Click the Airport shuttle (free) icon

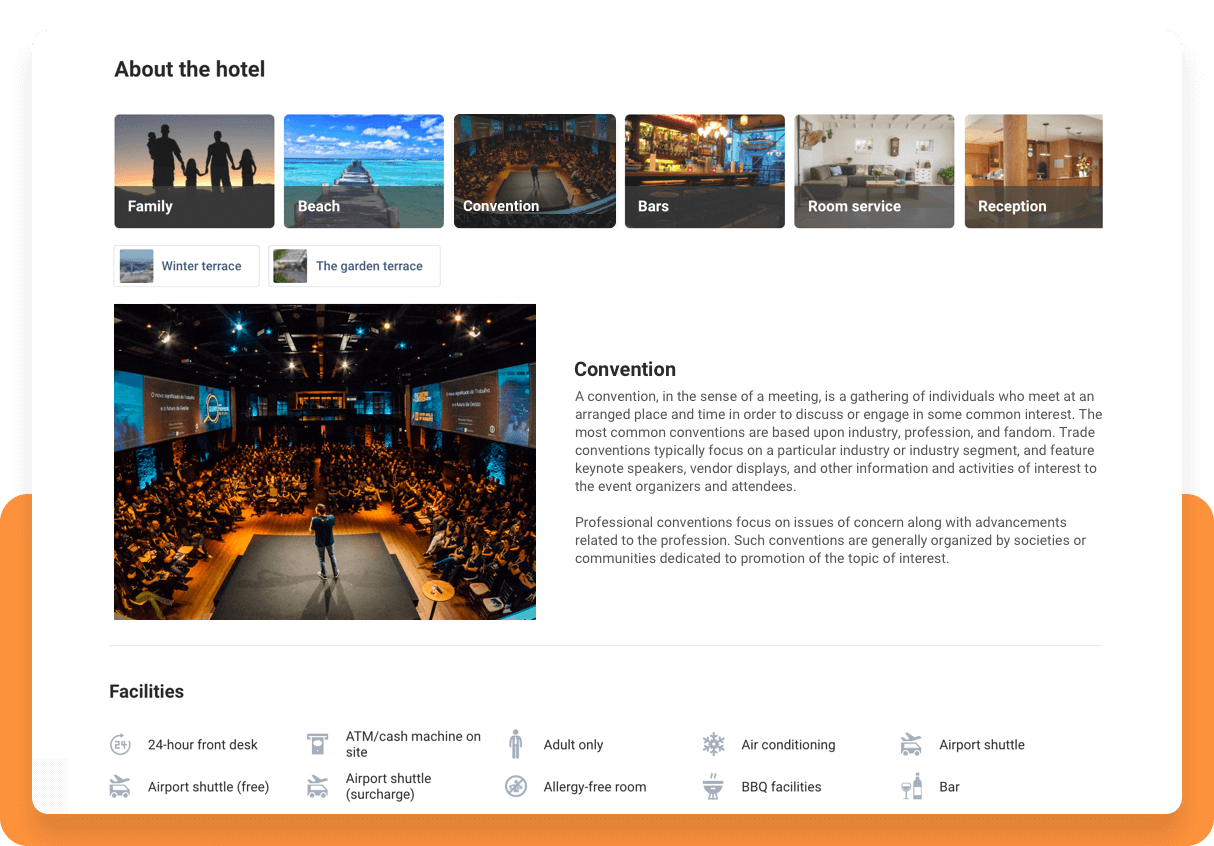(120, 786)
